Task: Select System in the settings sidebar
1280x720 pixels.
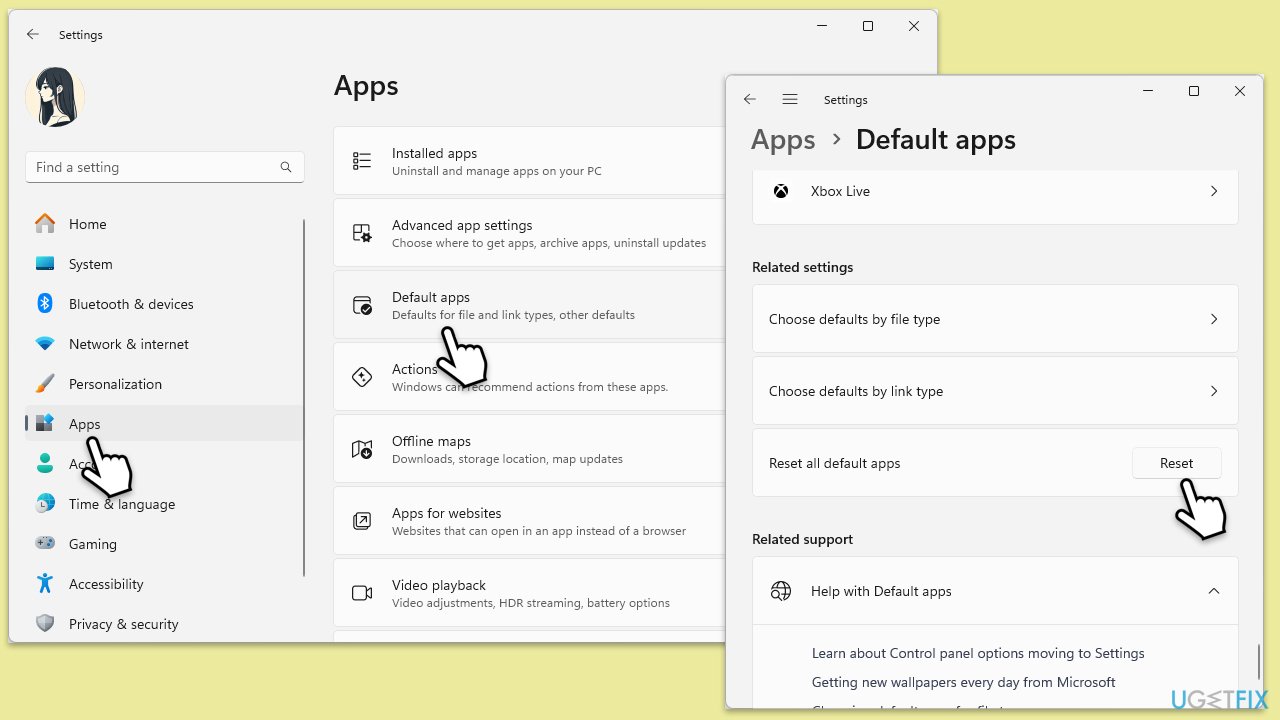Action: tap(90, 264)
